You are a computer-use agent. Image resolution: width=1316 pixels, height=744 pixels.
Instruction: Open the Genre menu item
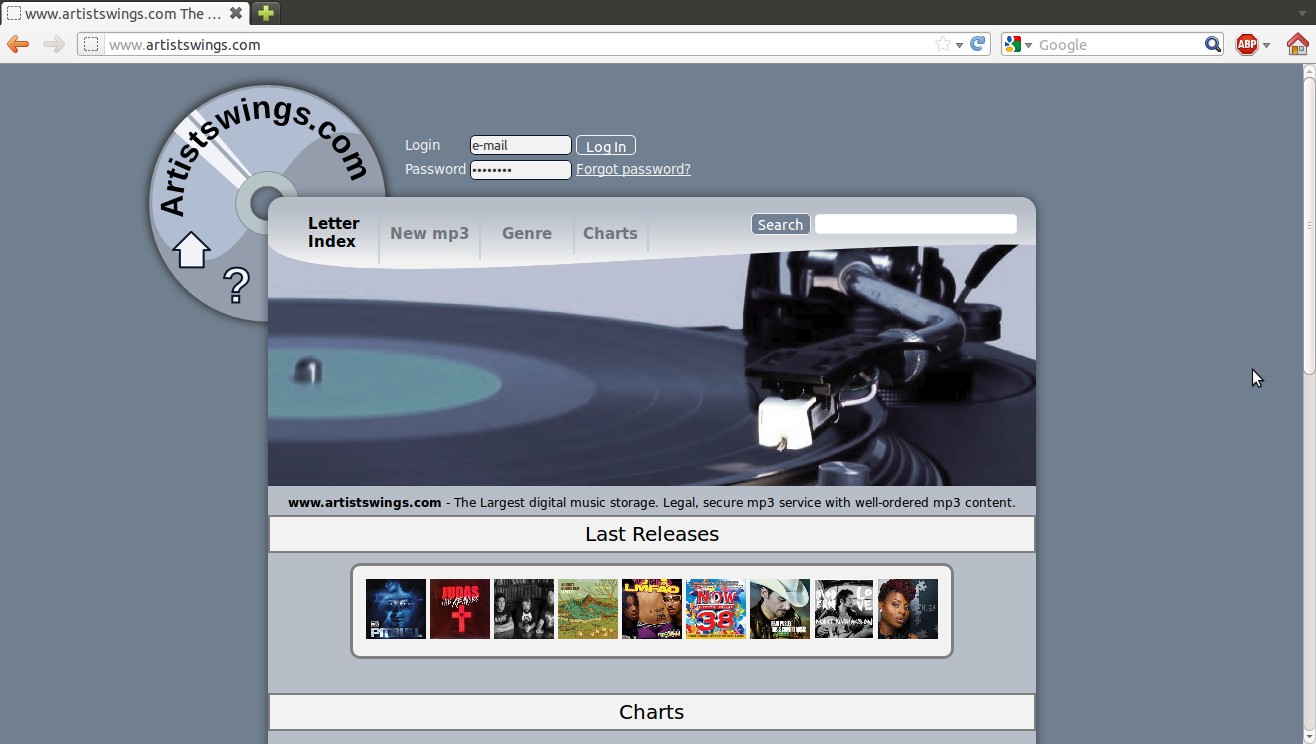pyautogui.click(x=527, y=233)
